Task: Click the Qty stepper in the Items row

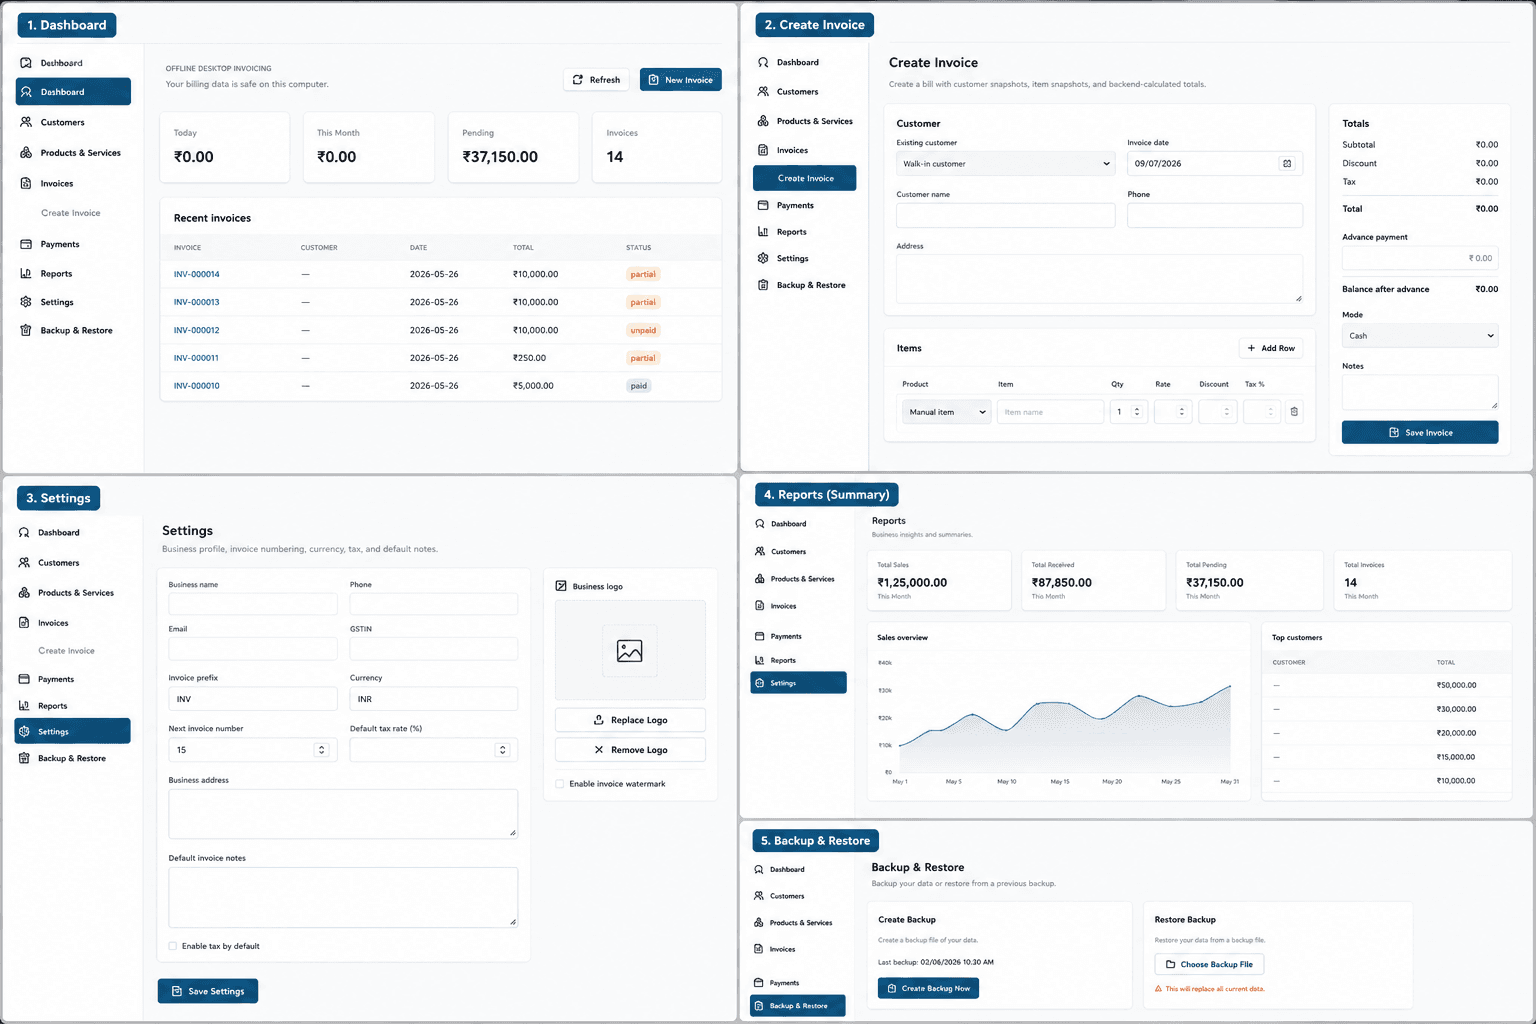Action: (x=1137, y=412)
